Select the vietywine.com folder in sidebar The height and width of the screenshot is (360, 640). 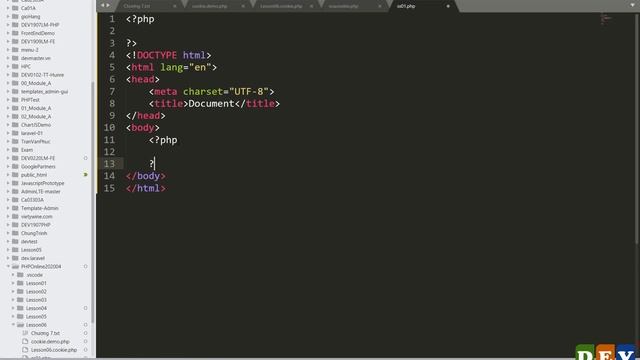37,217
